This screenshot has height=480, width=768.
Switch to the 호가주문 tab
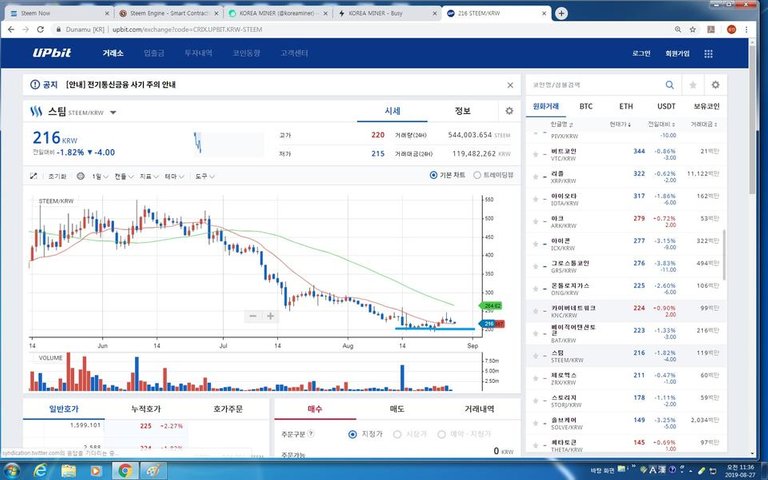[228, 408]
